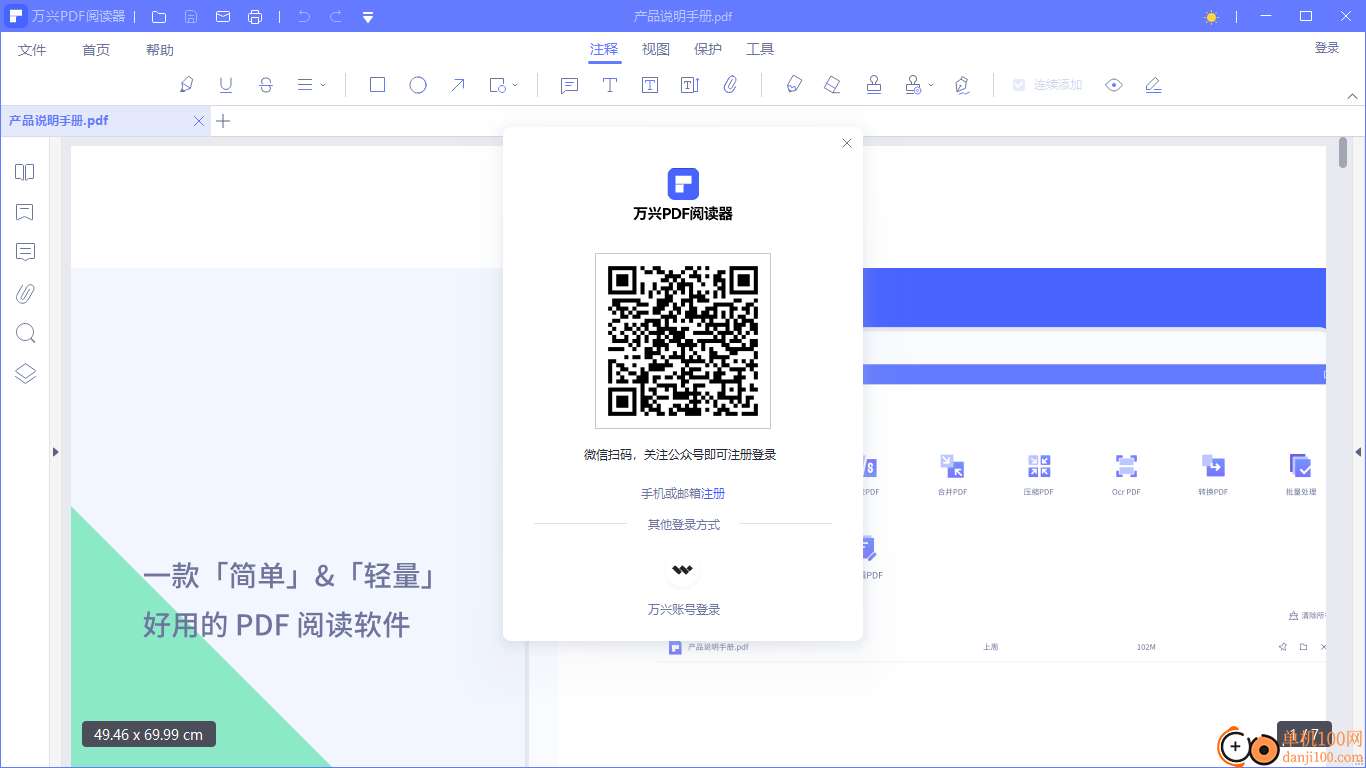Select the arrow drawing tool
The width and height of the screenshot is (1366, 768).
[458, 85]
